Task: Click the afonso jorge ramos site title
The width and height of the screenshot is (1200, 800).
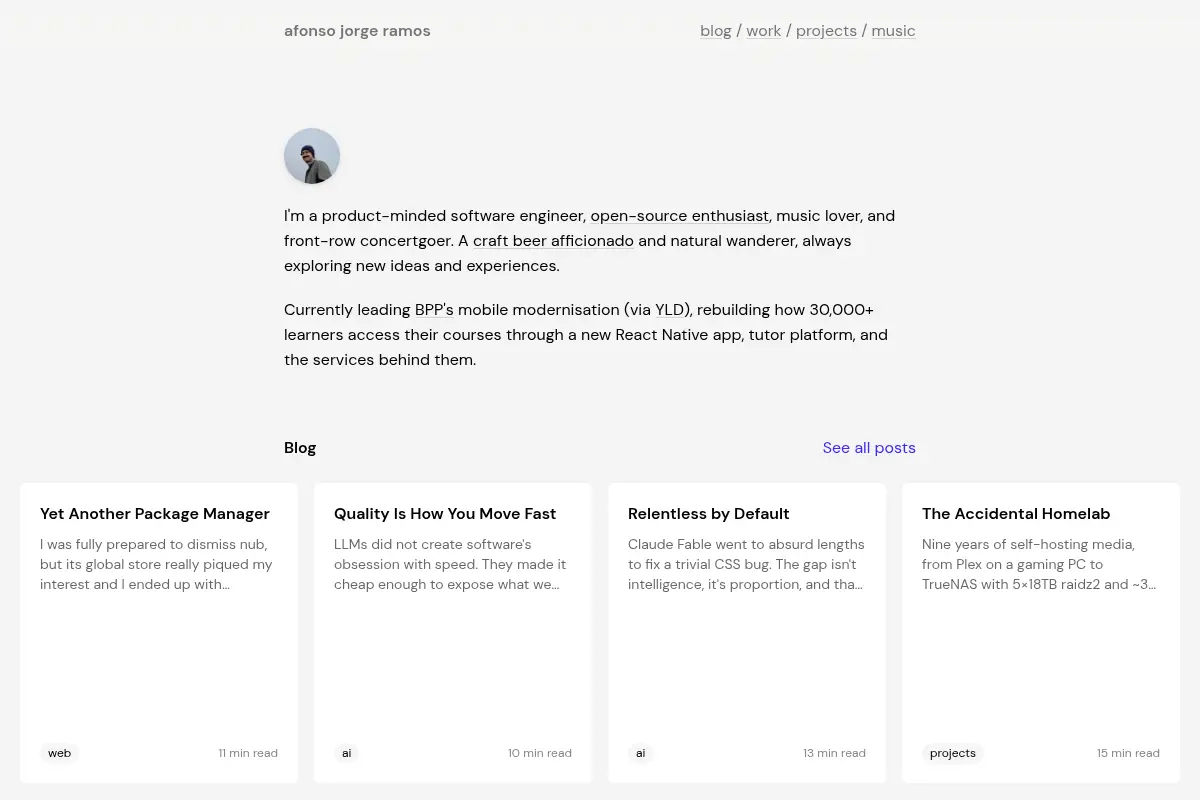Action: pyautogui.click(x=357, y=31)
